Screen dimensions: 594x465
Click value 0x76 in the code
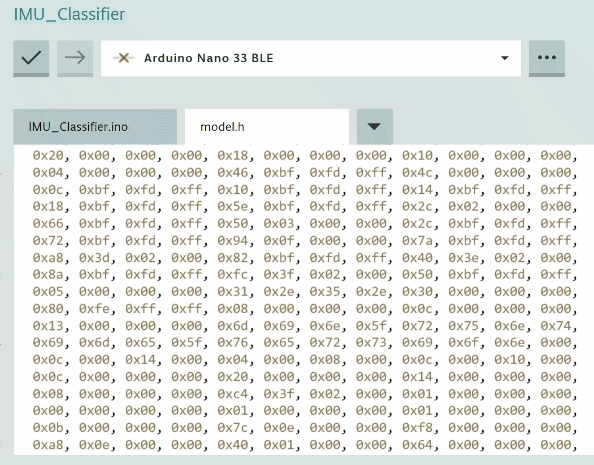click(233, 342)
